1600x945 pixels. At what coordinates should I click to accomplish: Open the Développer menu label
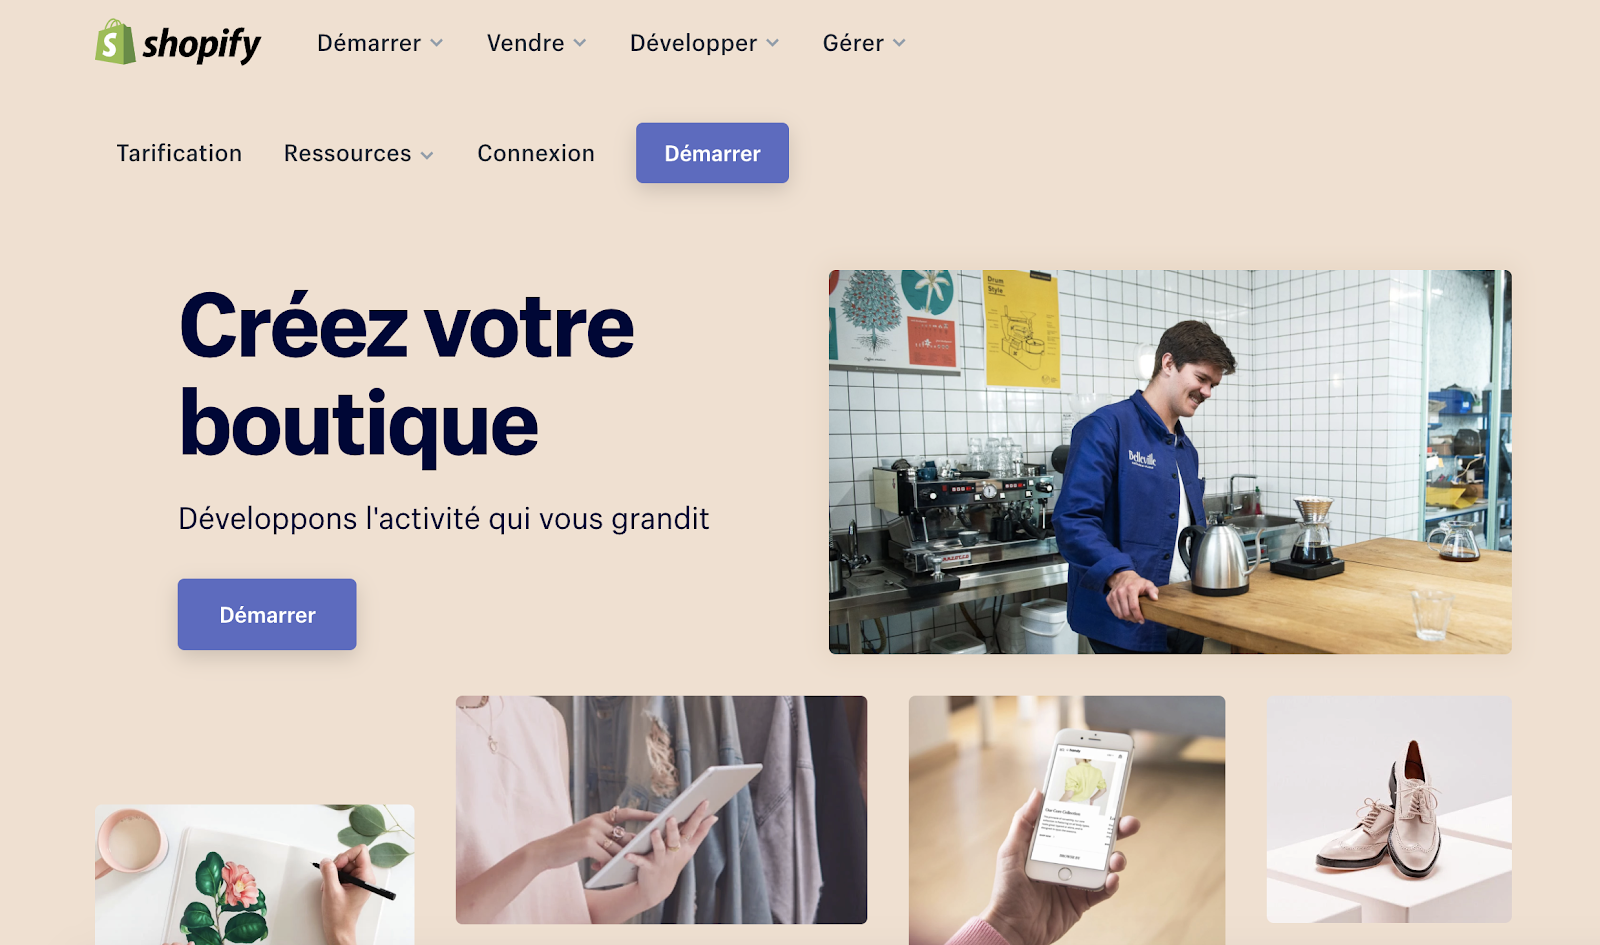[694, 43]
